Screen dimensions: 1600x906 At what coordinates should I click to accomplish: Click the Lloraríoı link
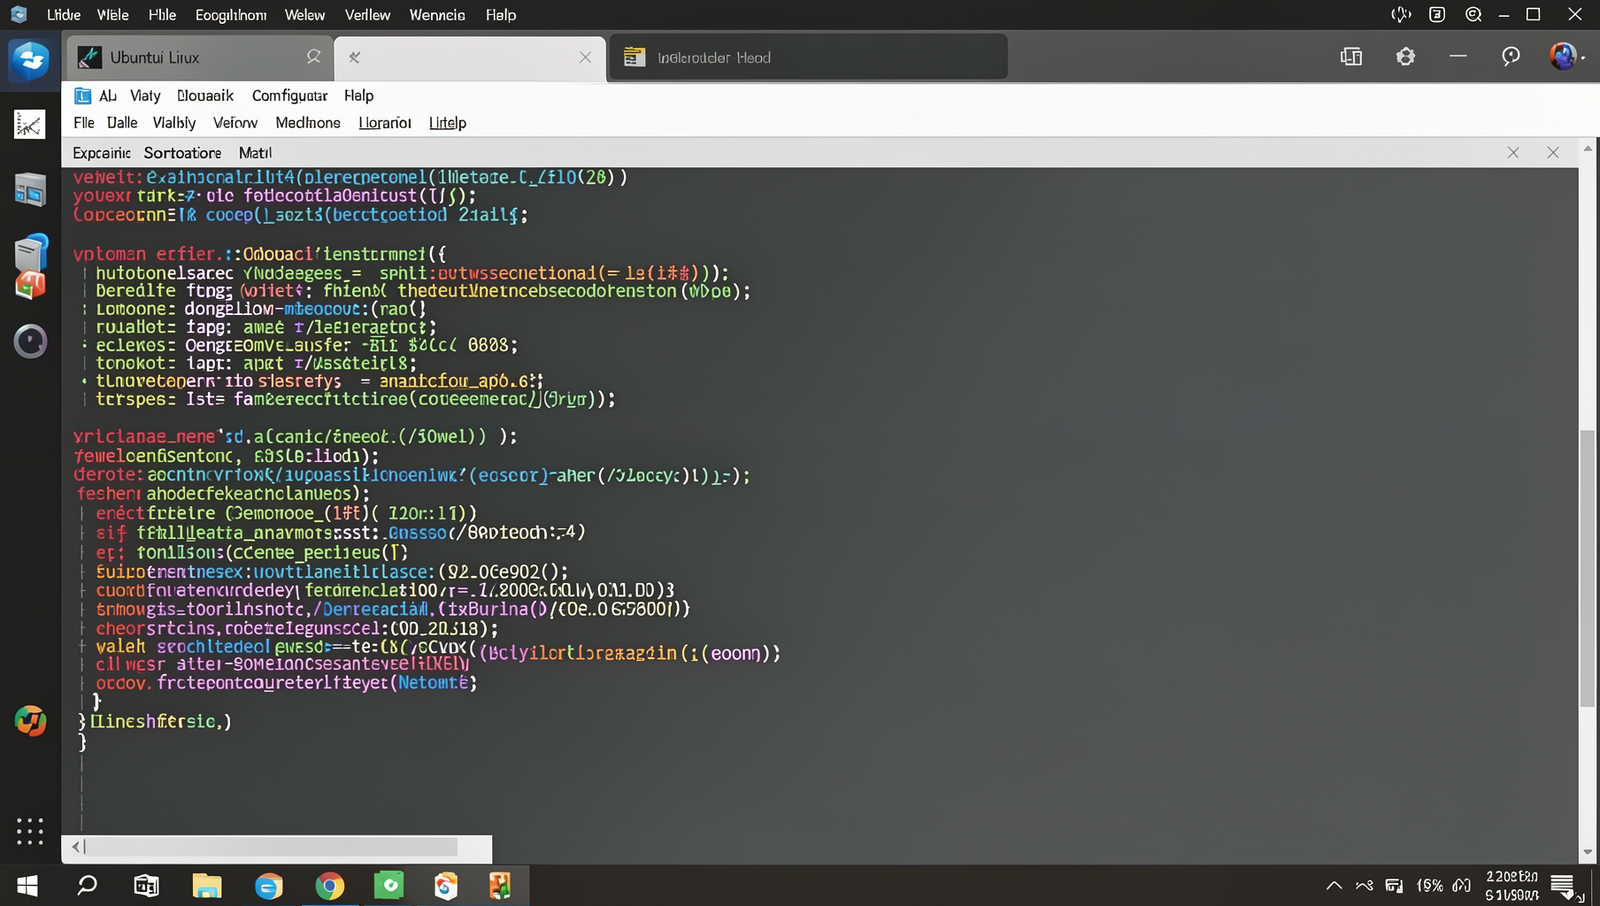(385, 123)
